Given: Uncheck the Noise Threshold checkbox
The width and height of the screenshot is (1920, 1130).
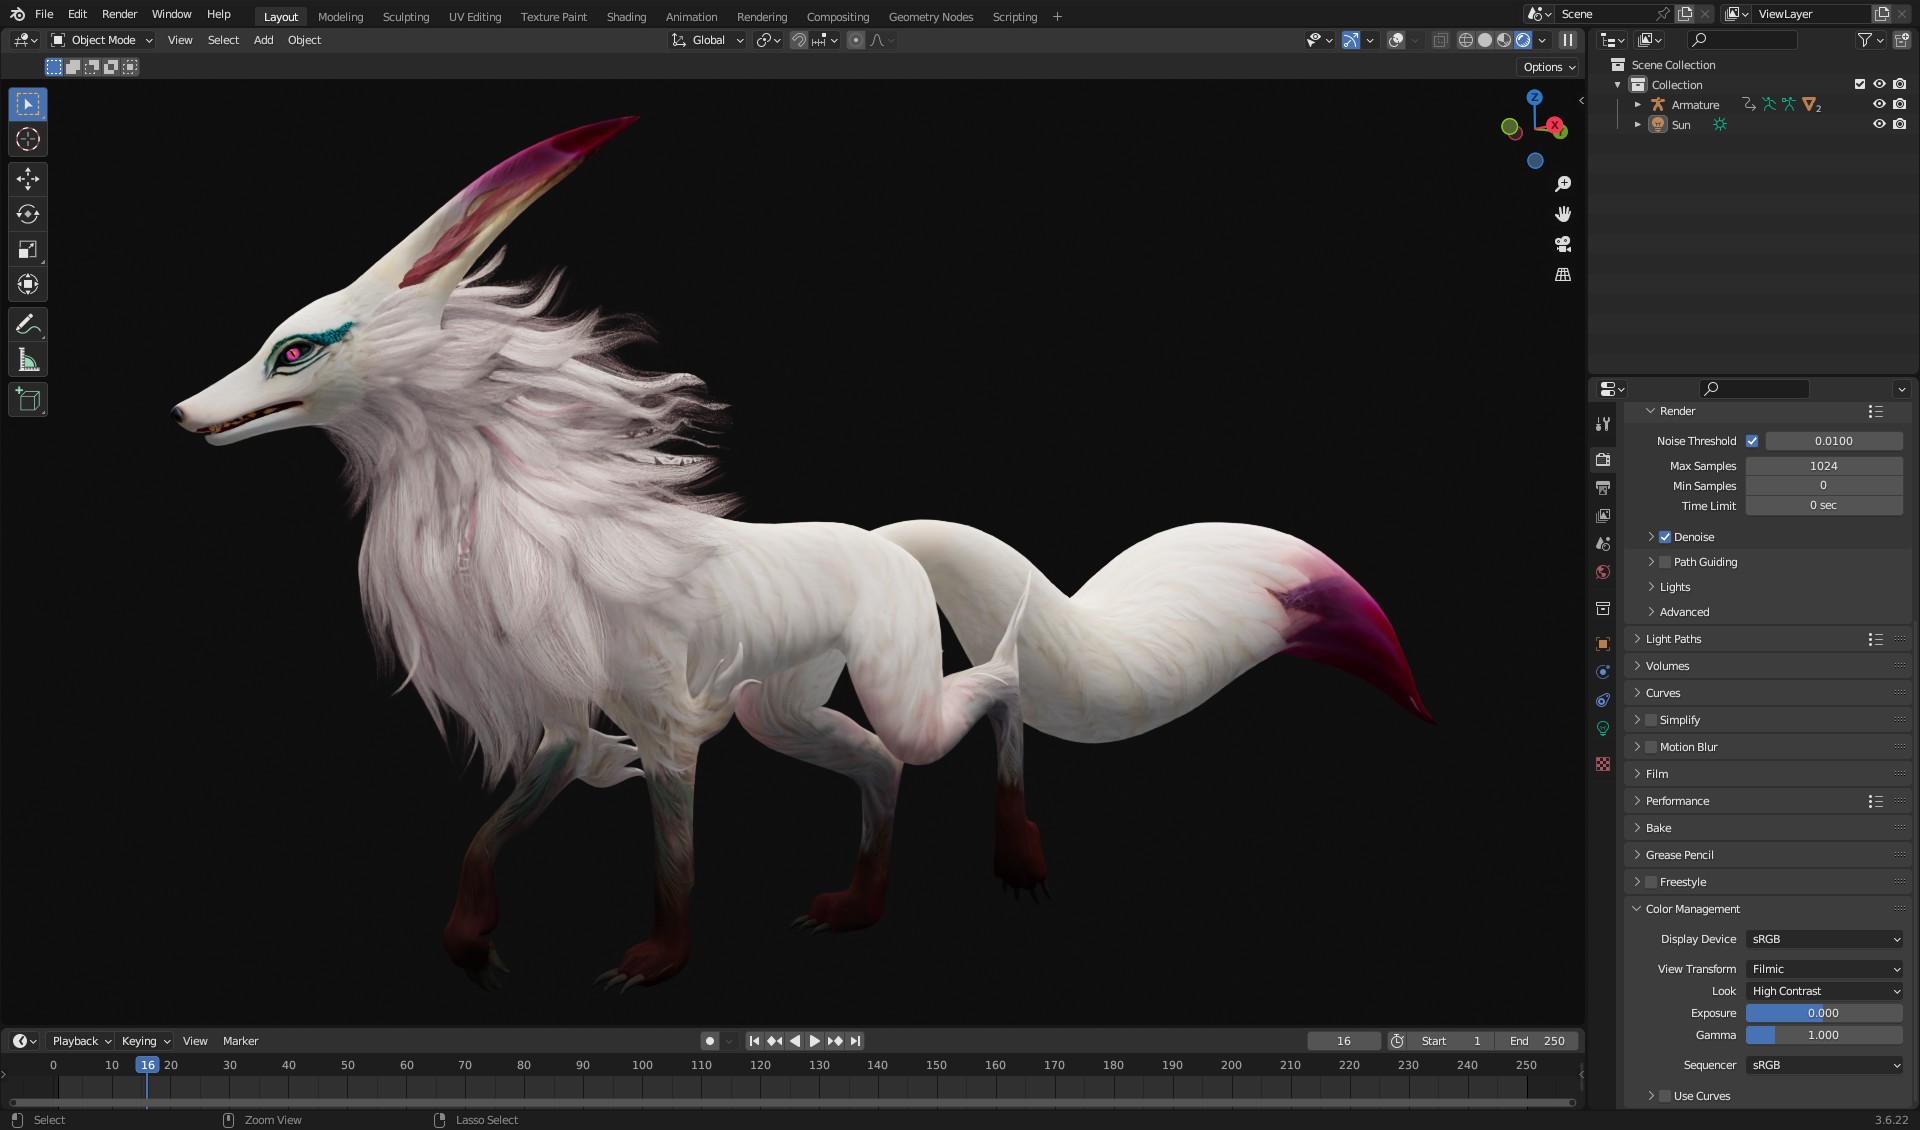Looking at the screenshot, I should [x=1752, y=441].
